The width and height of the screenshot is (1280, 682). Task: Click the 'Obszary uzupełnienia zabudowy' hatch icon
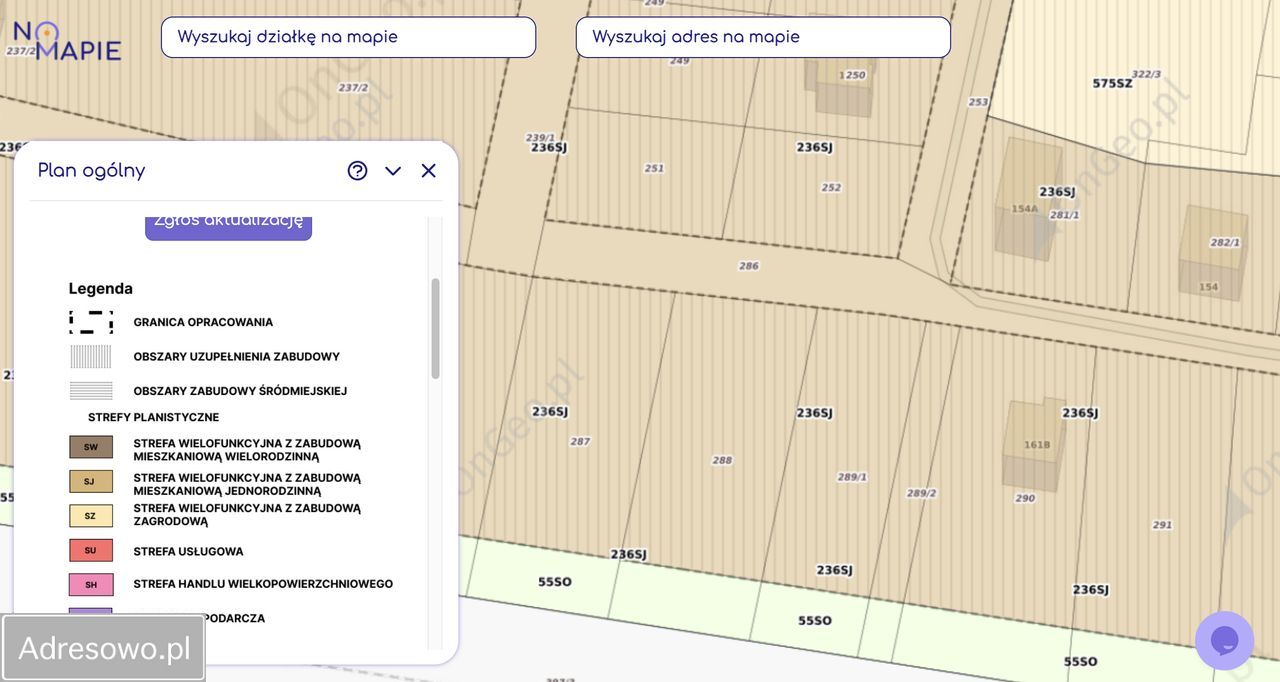(x=91, y=357)
